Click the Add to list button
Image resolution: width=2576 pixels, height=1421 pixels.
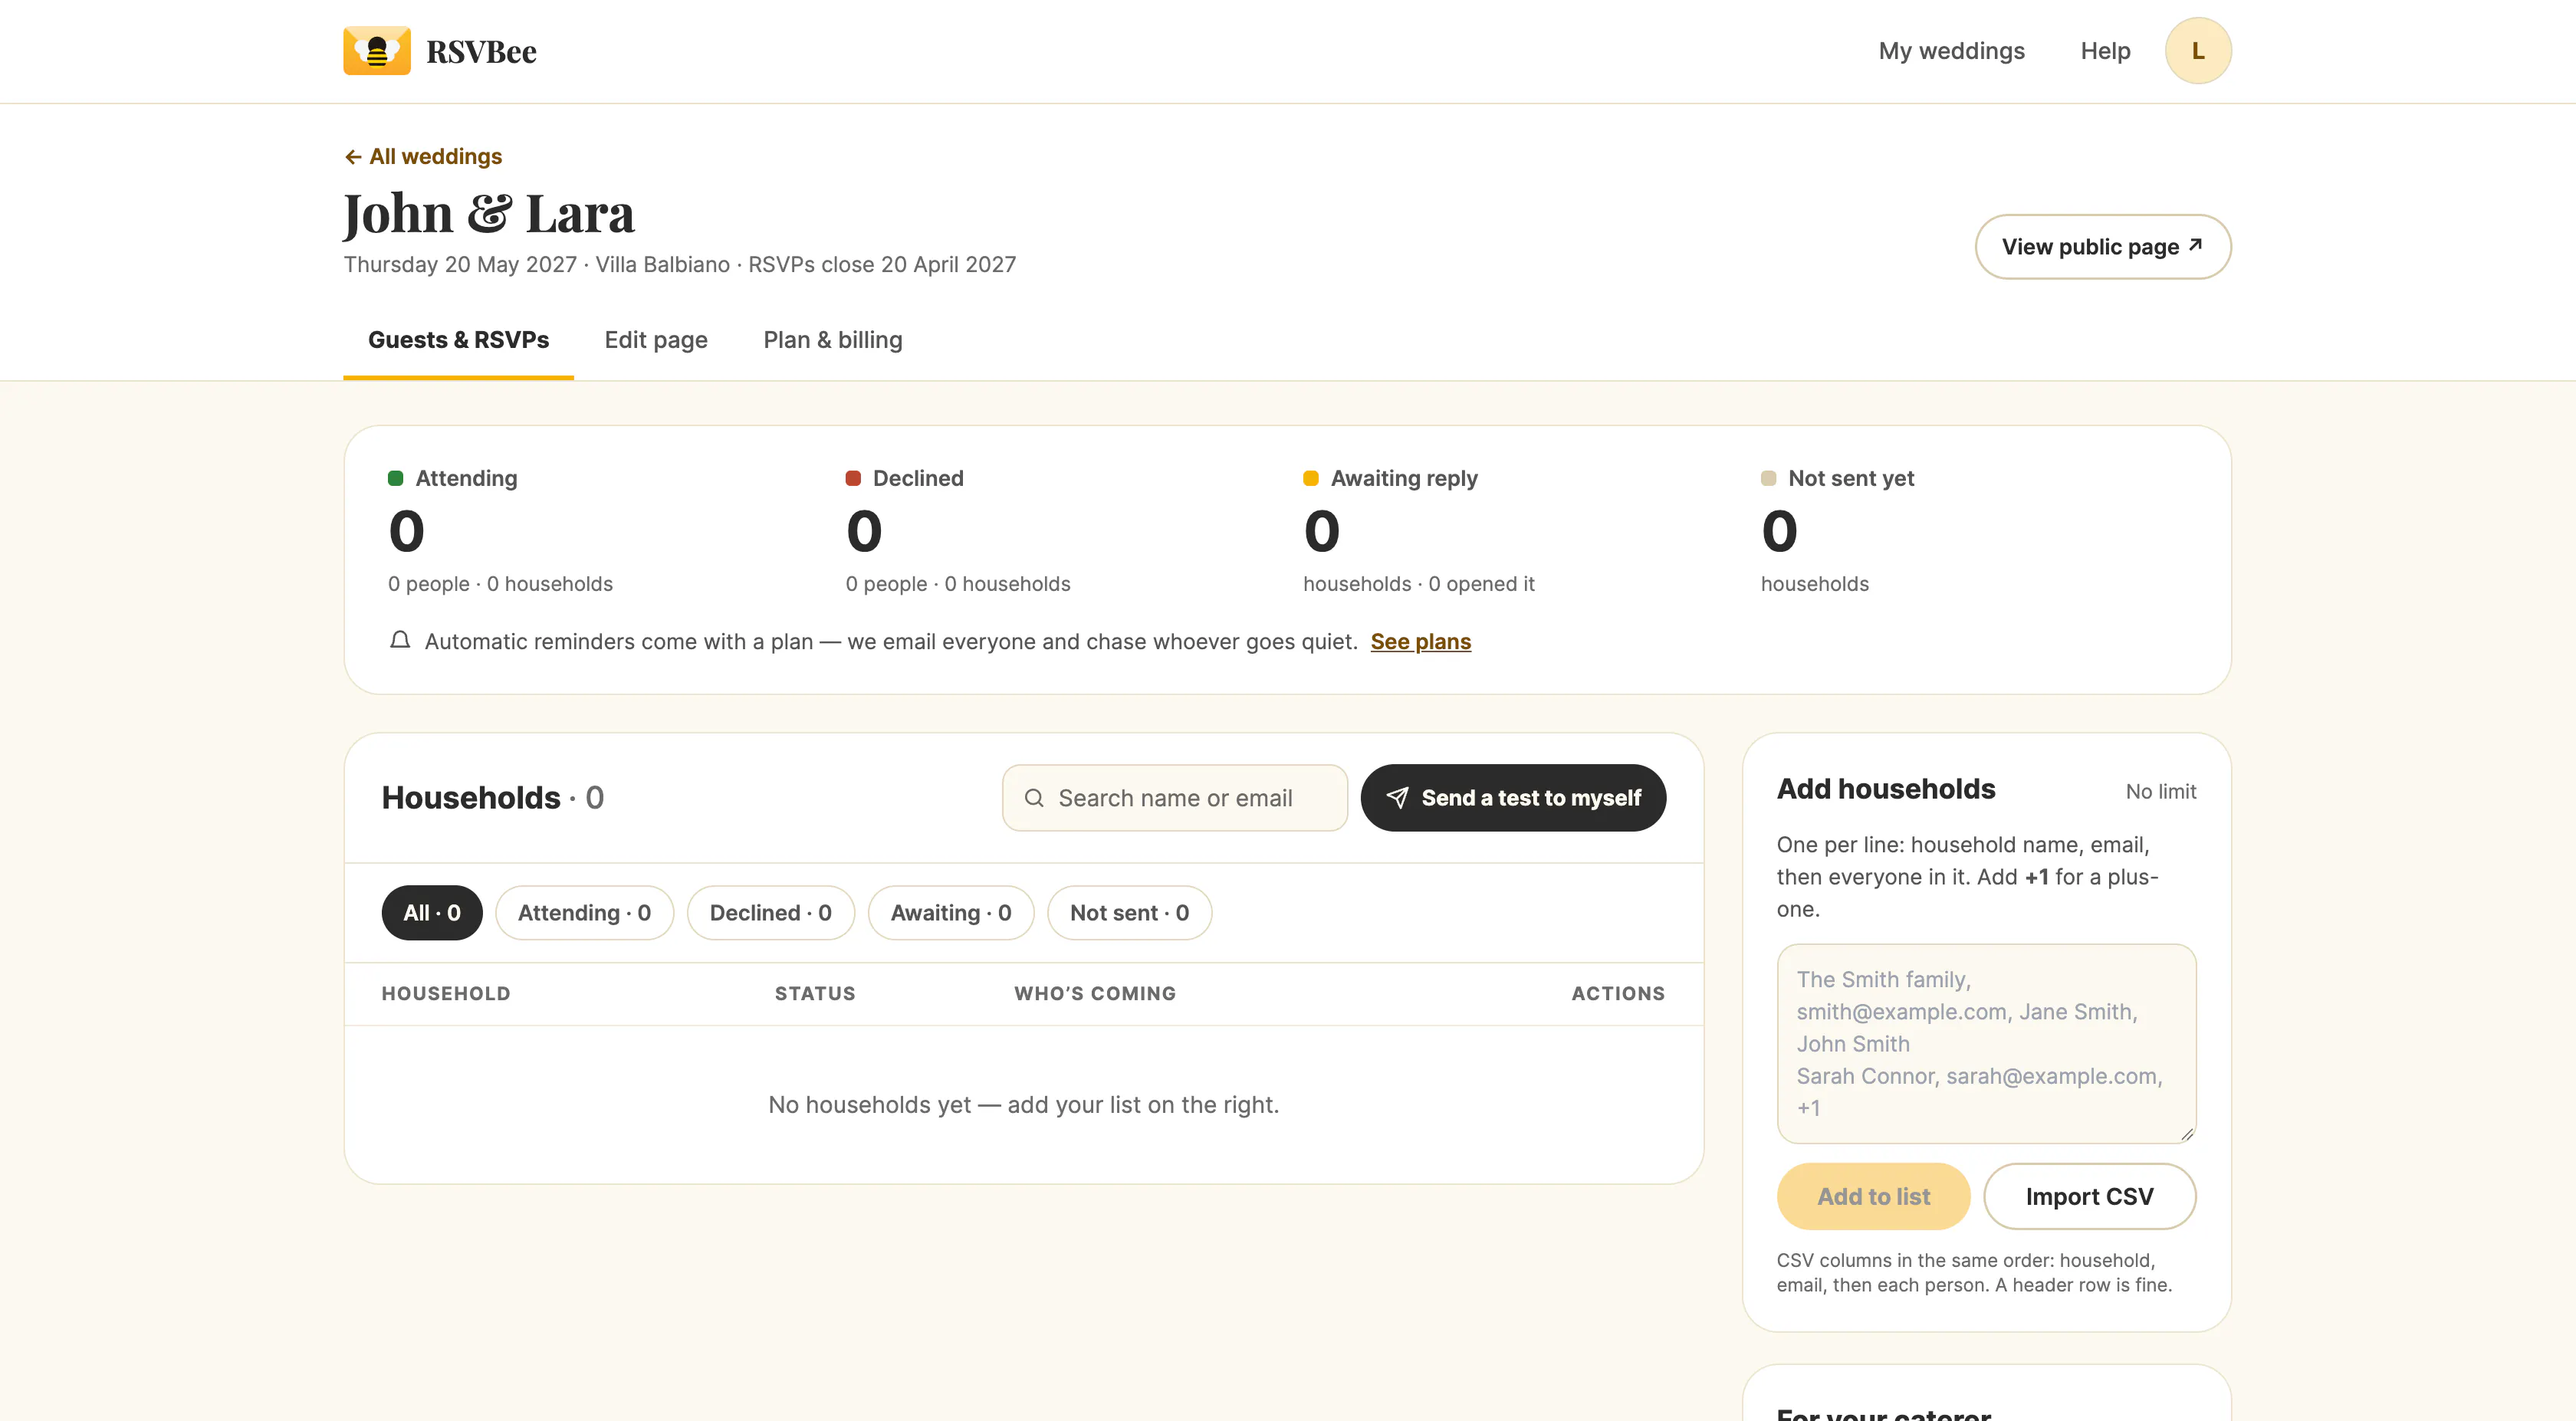coord(1873,1197)
